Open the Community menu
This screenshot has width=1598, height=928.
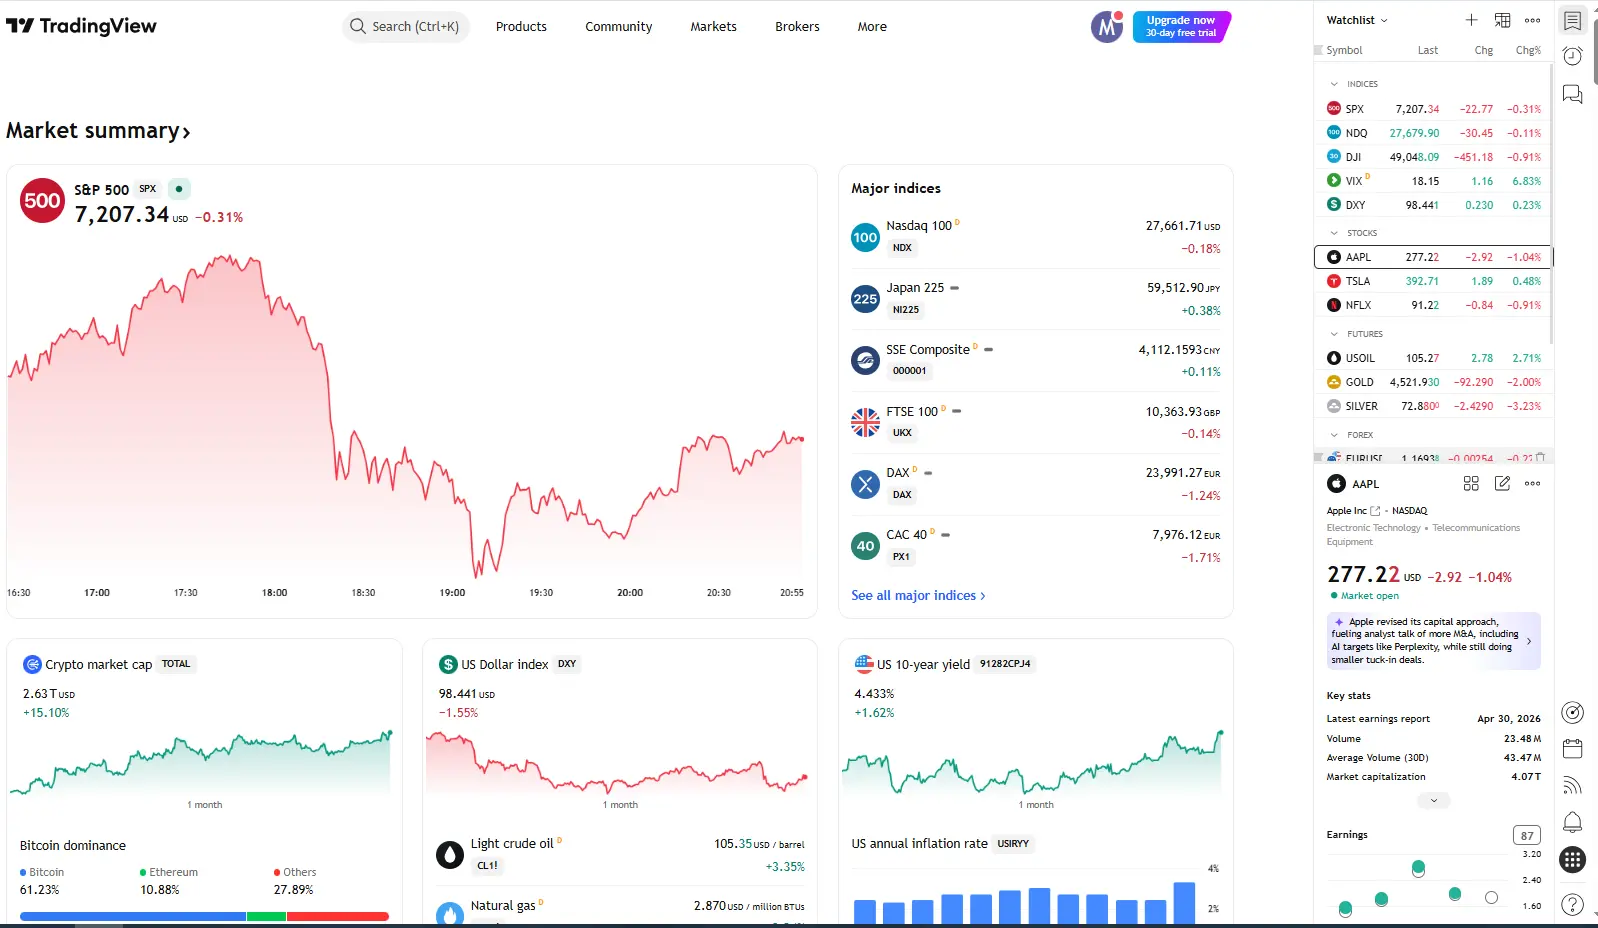(x=618, y=27)
